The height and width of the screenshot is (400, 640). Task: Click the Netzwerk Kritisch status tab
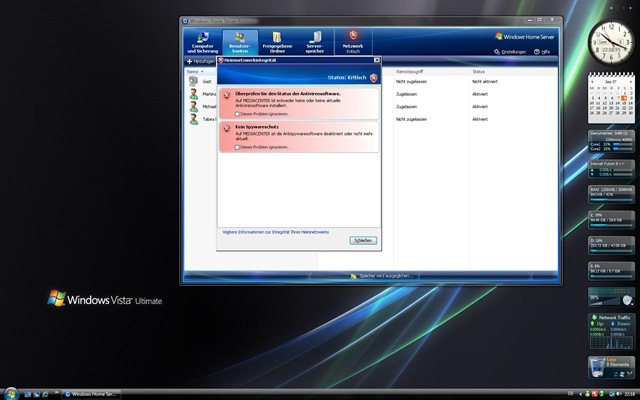[353, 42]
